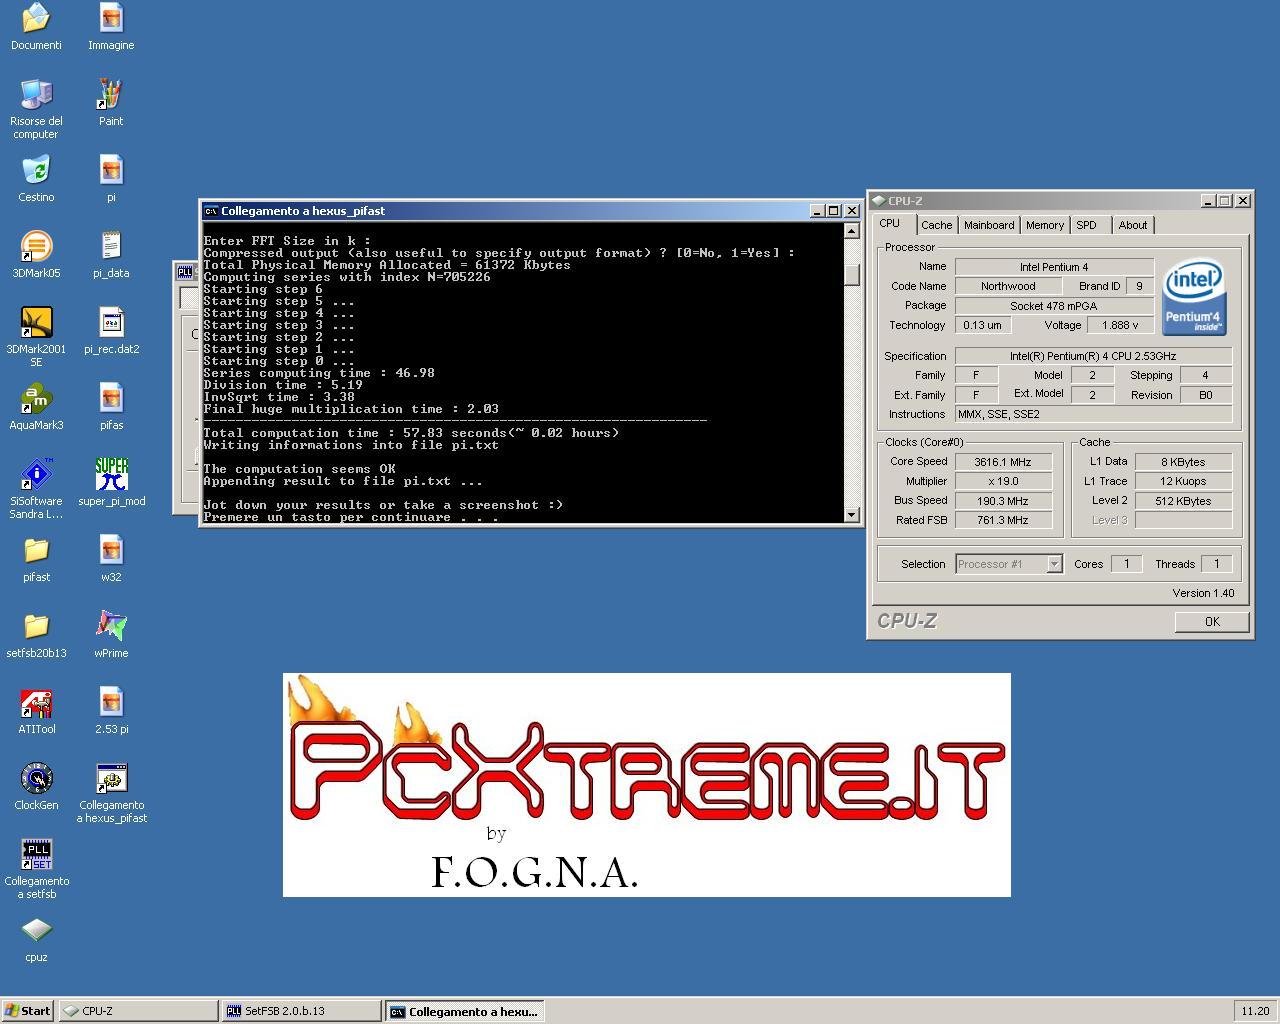This screenshot has height=1024, width=1280.
Task: Click the taskbar clock showing 11.20
Action: pyautogui.click(x=1255, y=1011)
